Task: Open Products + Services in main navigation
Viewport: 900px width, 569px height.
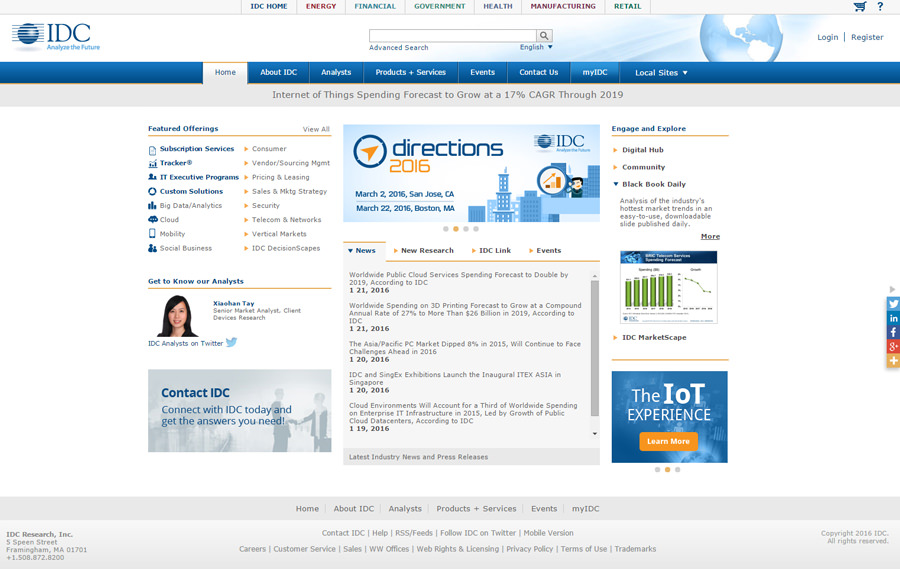Action: [x=410, y=72]
